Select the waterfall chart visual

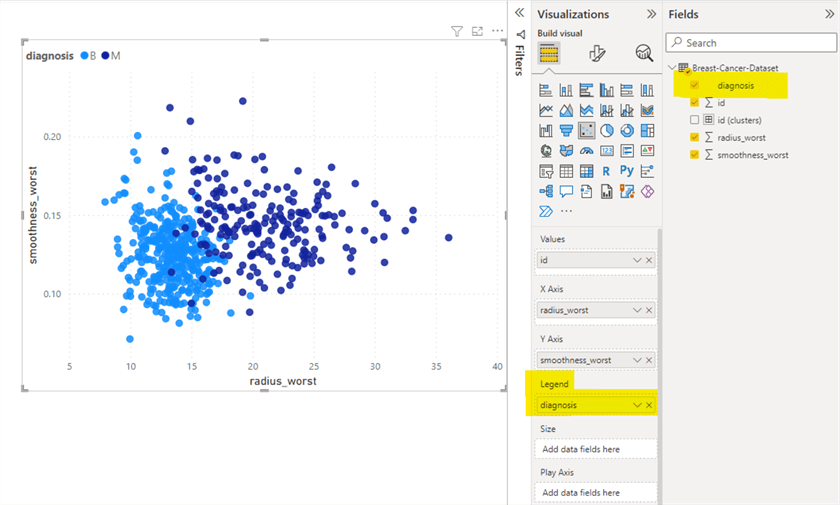pyautogui.click(x=545, y=131)
